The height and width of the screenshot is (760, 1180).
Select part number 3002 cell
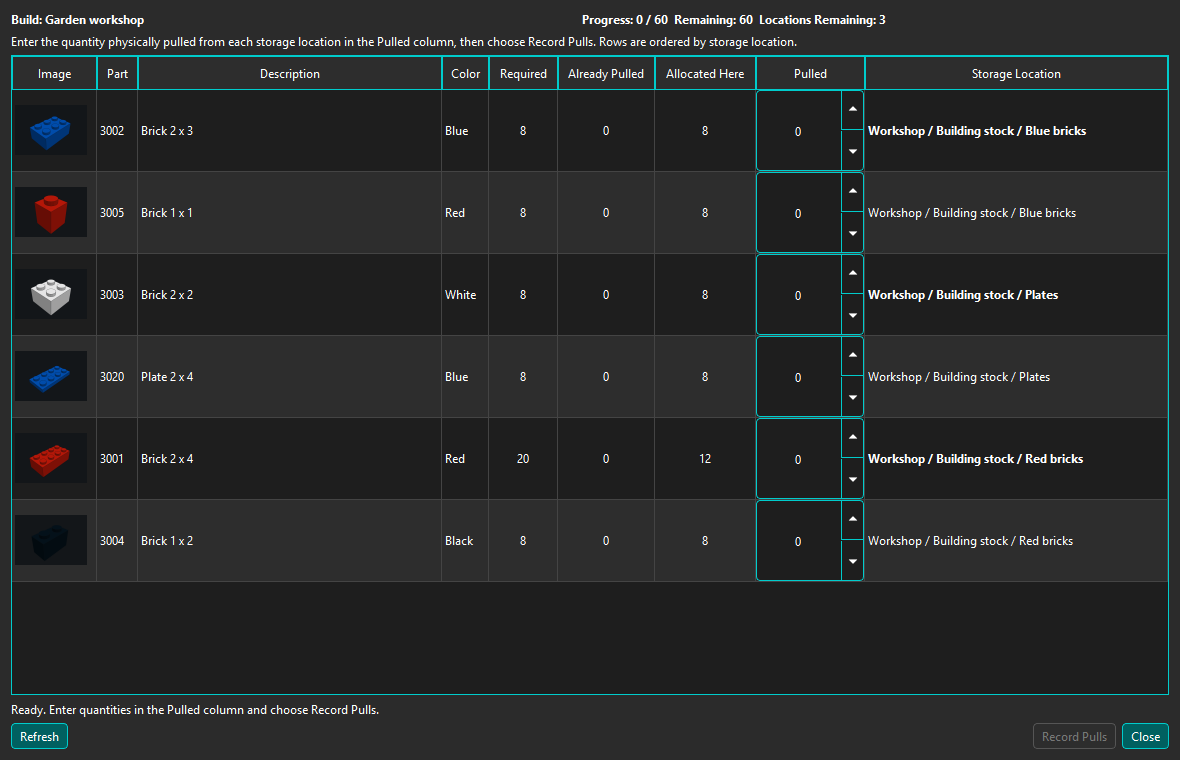pyautogui.click(x=117, y=131)
